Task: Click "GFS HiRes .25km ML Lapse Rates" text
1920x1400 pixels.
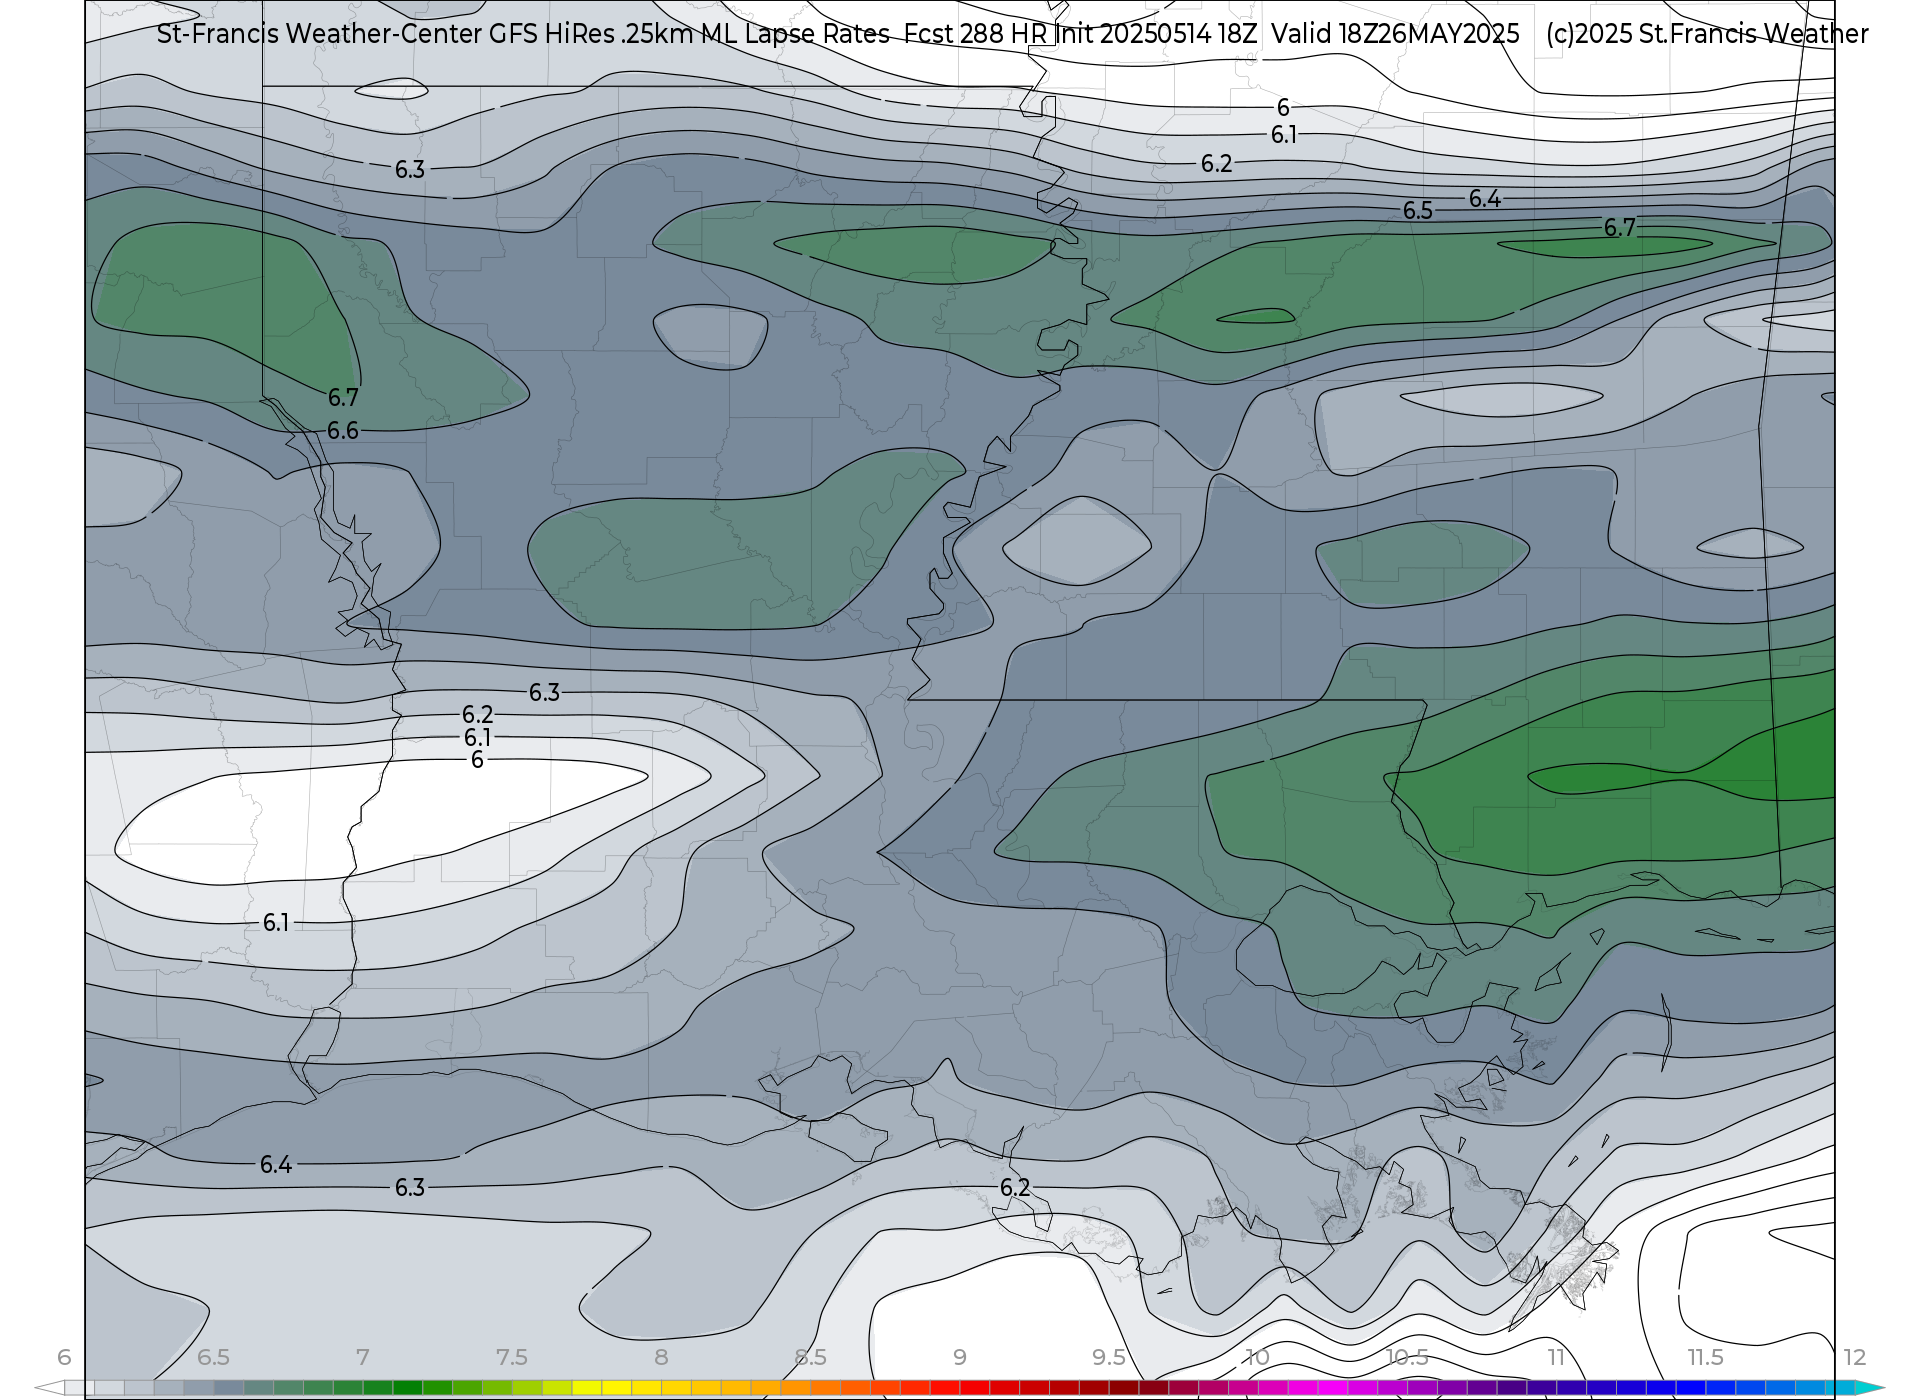Action: (690, 34)
